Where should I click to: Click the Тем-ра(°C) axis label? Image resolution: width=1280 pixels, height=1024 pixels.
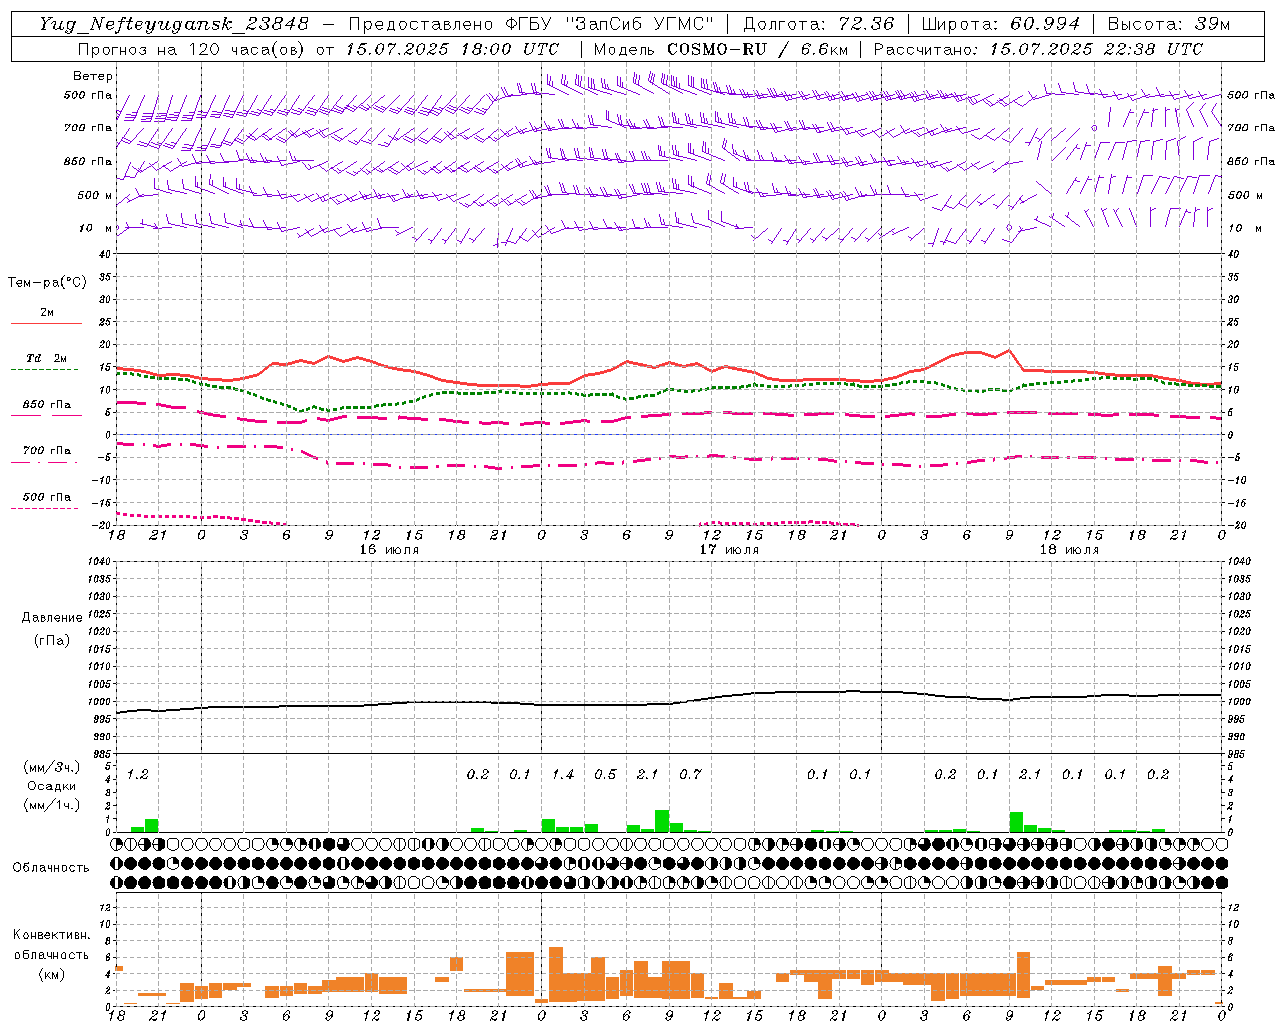pos(47,283)
